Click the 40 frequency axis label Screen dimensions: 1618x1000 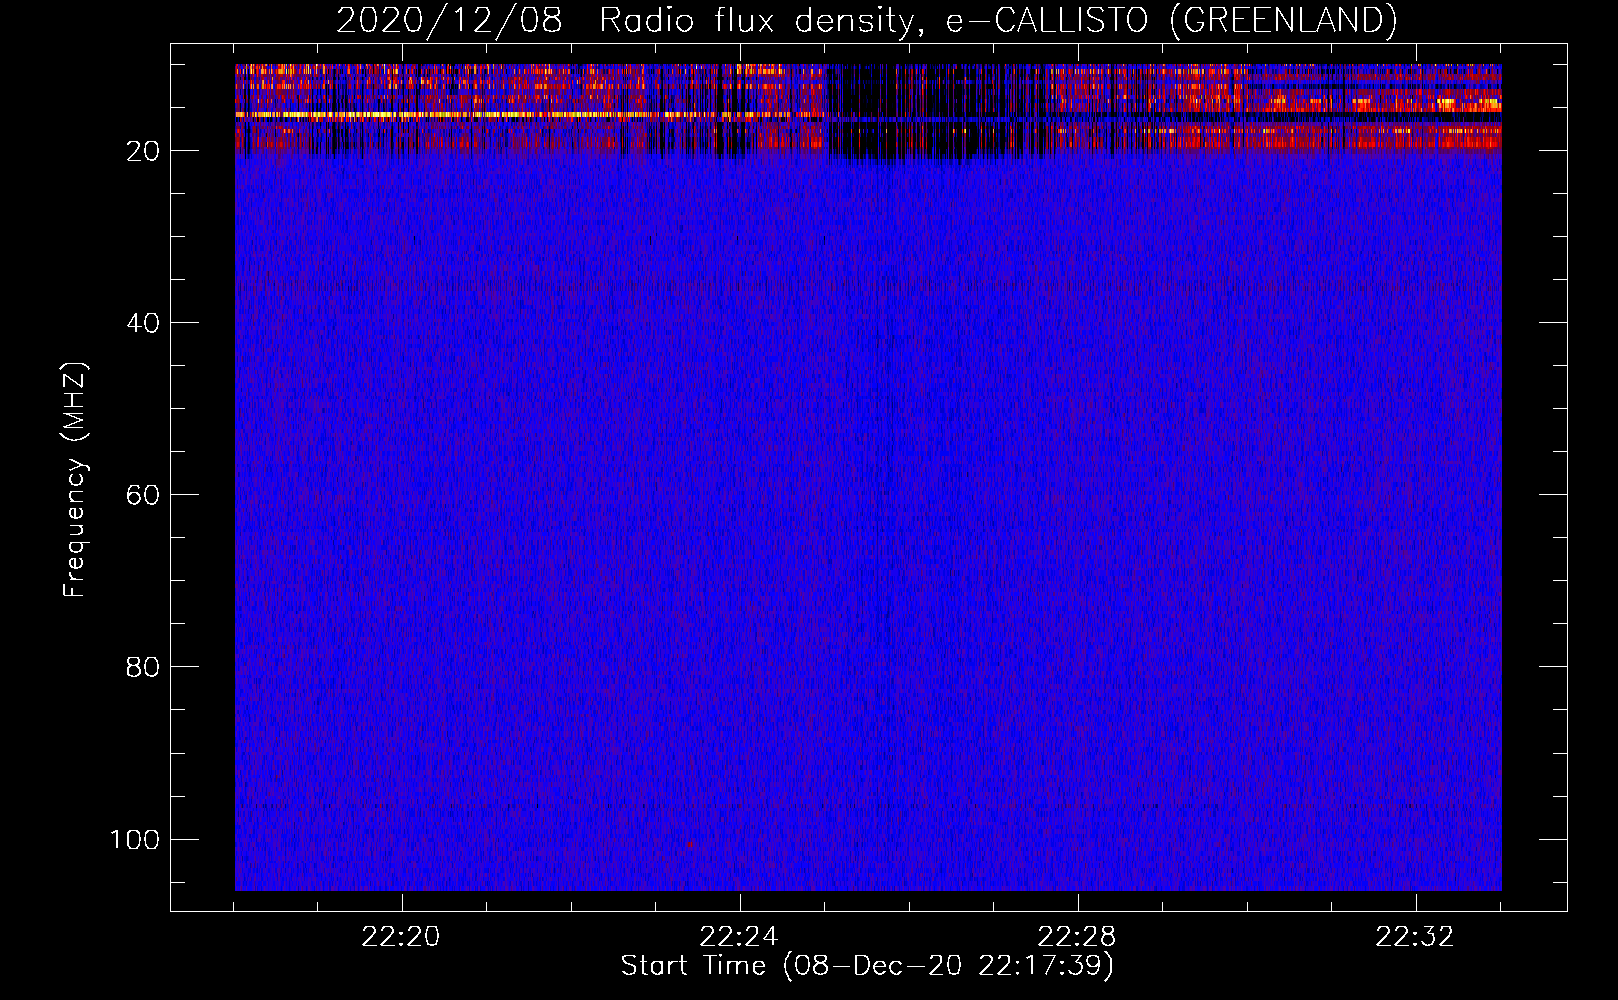[x=143, y=323]
